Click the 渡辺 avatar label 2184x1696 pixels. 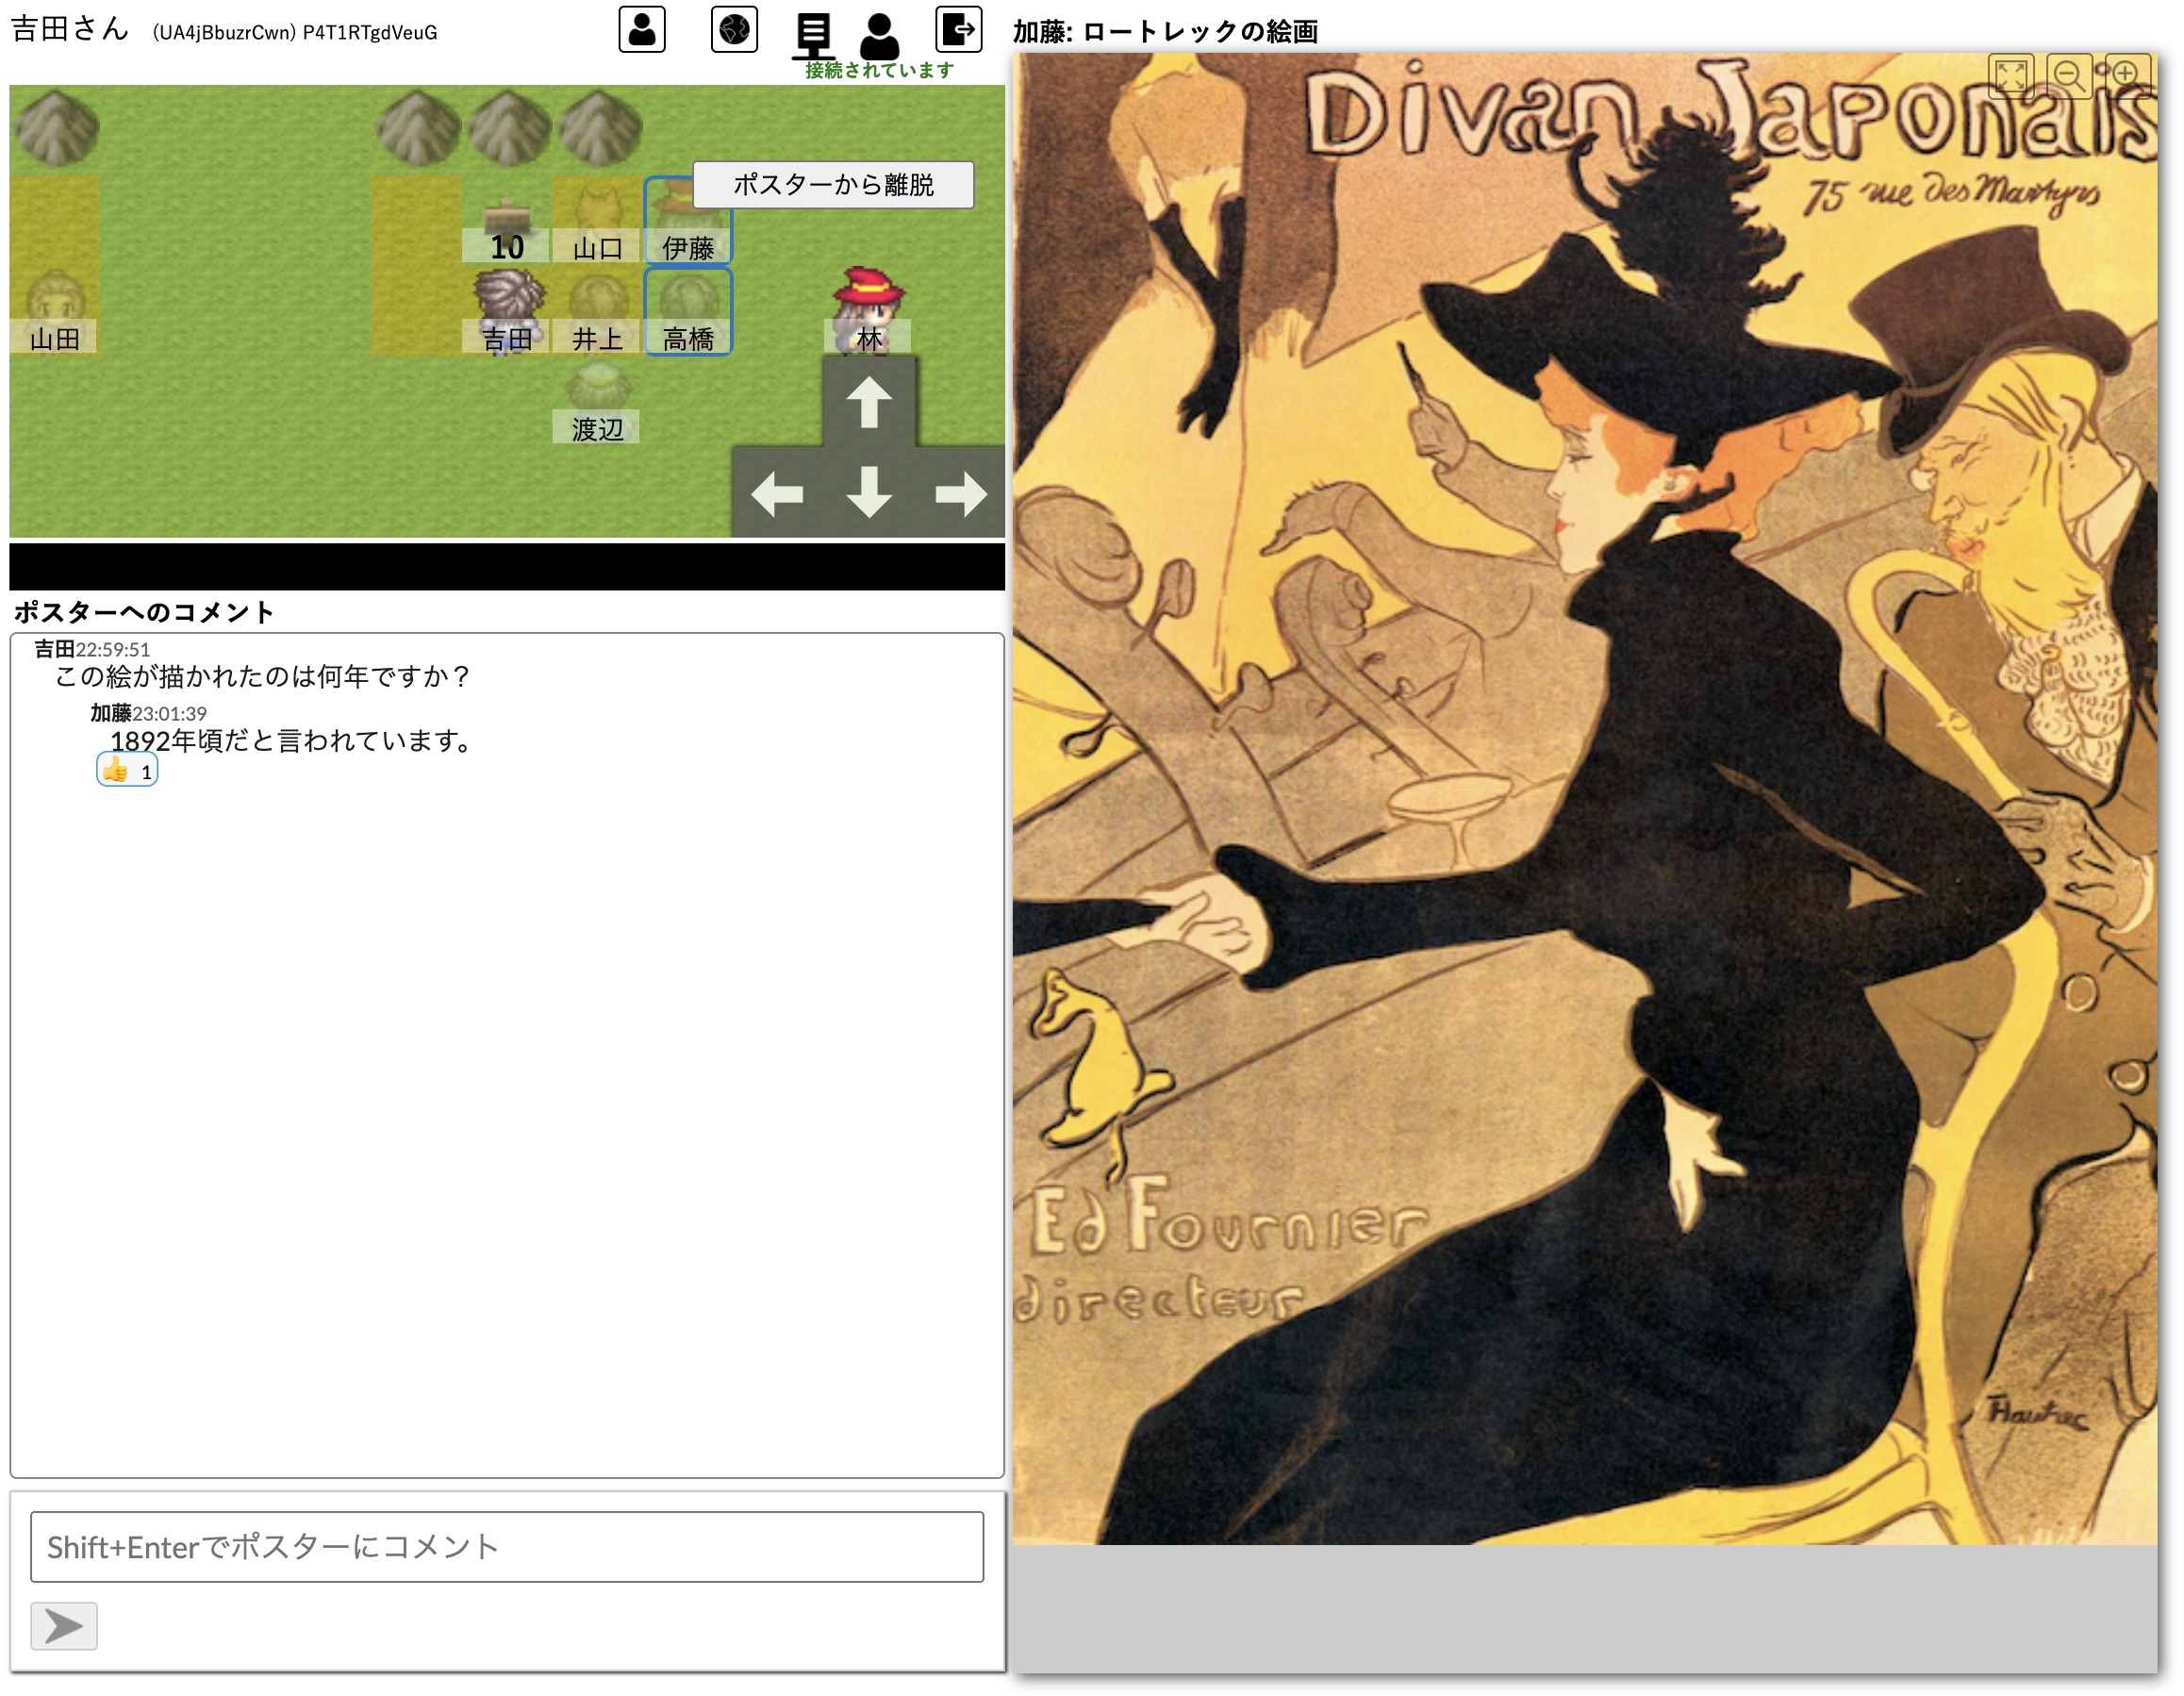pos(598,429)
